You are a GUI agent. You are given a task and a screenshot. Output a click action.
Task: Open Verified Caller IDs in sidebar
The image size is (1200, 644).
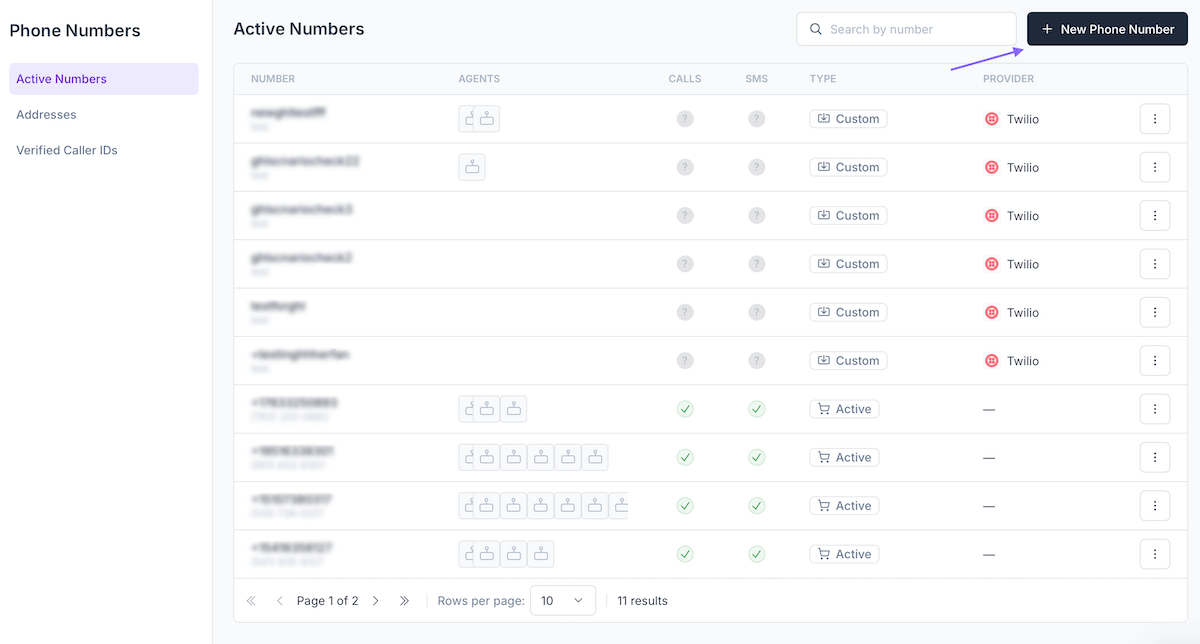(67, 150)
